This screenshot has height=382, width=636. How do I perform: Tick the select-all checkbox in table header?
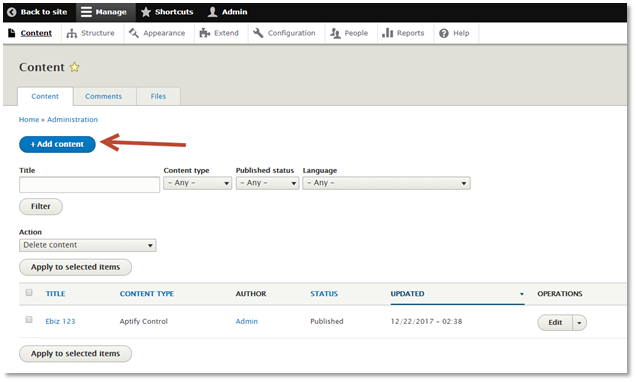click(29, 293)
